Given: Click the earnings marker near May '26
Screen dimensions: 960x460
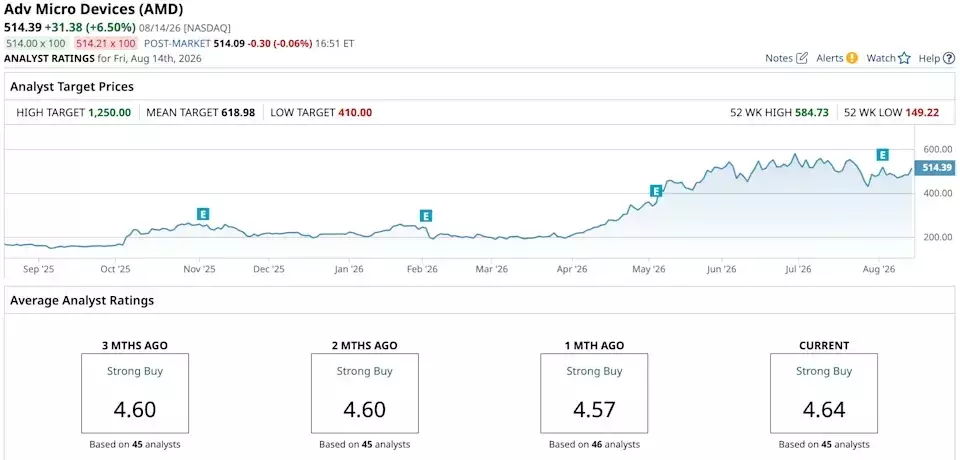Looking at the screenshot, I should (656, 191).
